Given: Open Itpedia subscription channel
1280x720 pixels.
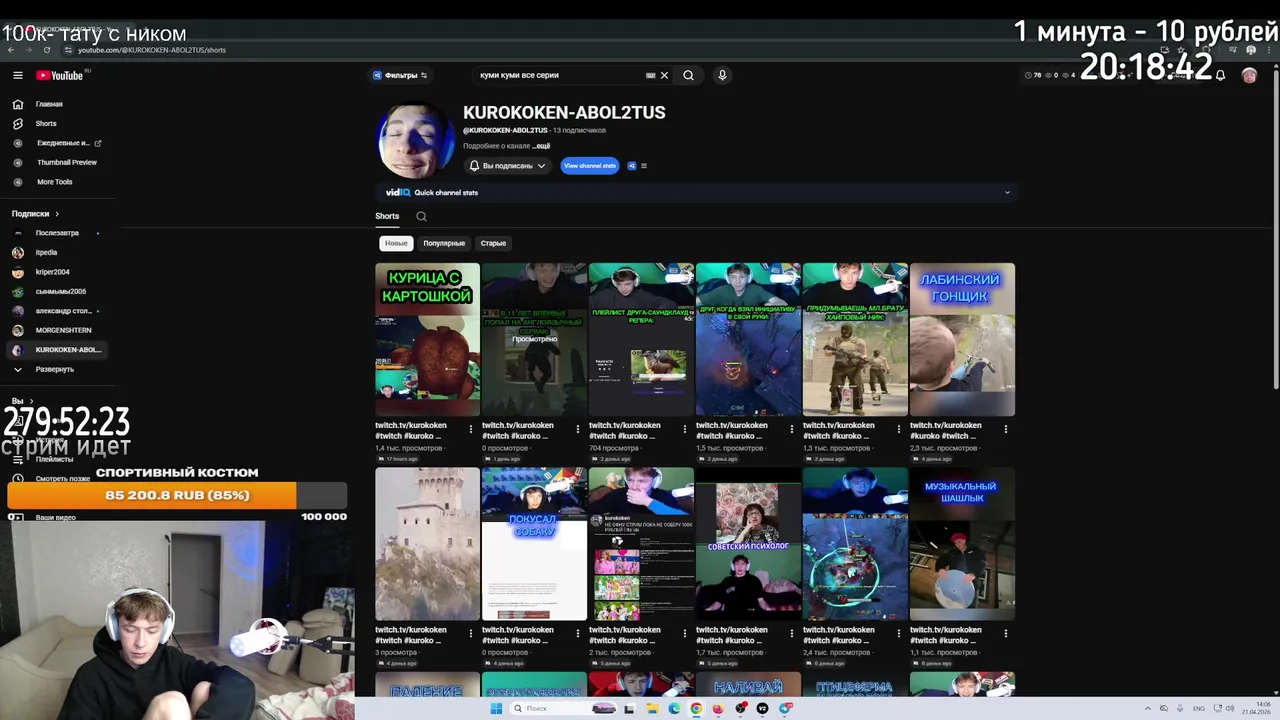Looking at the screenshot, I should [x=46, y=252].
